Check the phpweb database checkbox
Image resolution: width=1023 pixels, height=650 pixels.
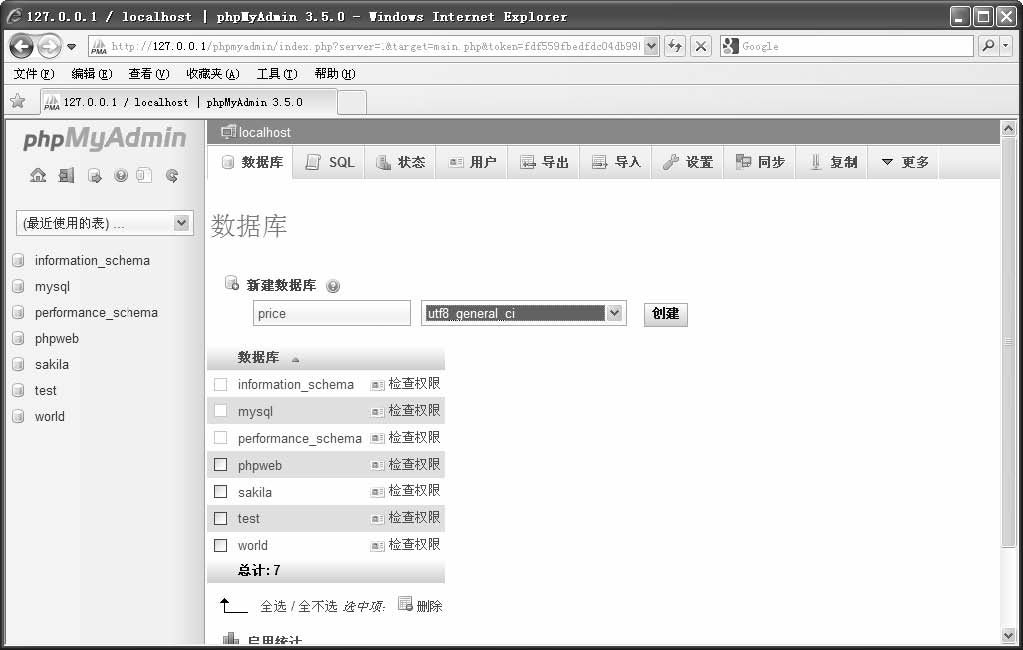click(x=221, y=465)
